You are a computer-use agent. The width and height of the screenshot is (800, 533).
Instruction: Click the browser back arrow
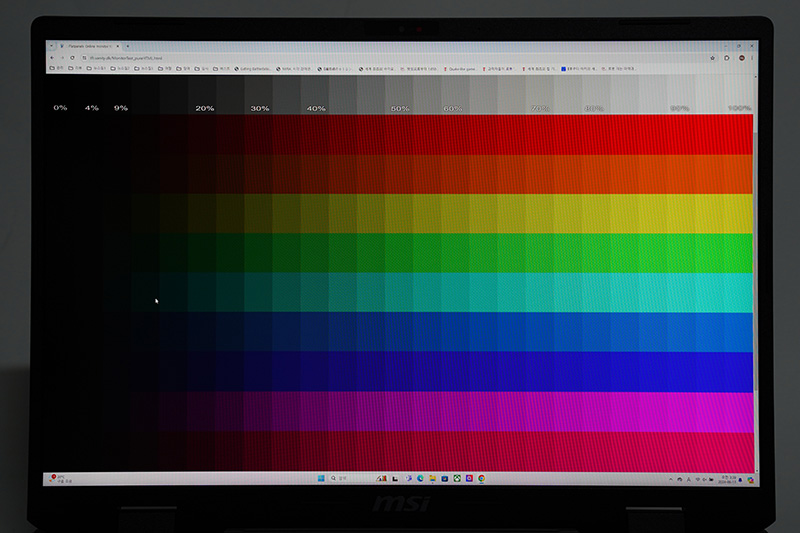coord(51,58)
